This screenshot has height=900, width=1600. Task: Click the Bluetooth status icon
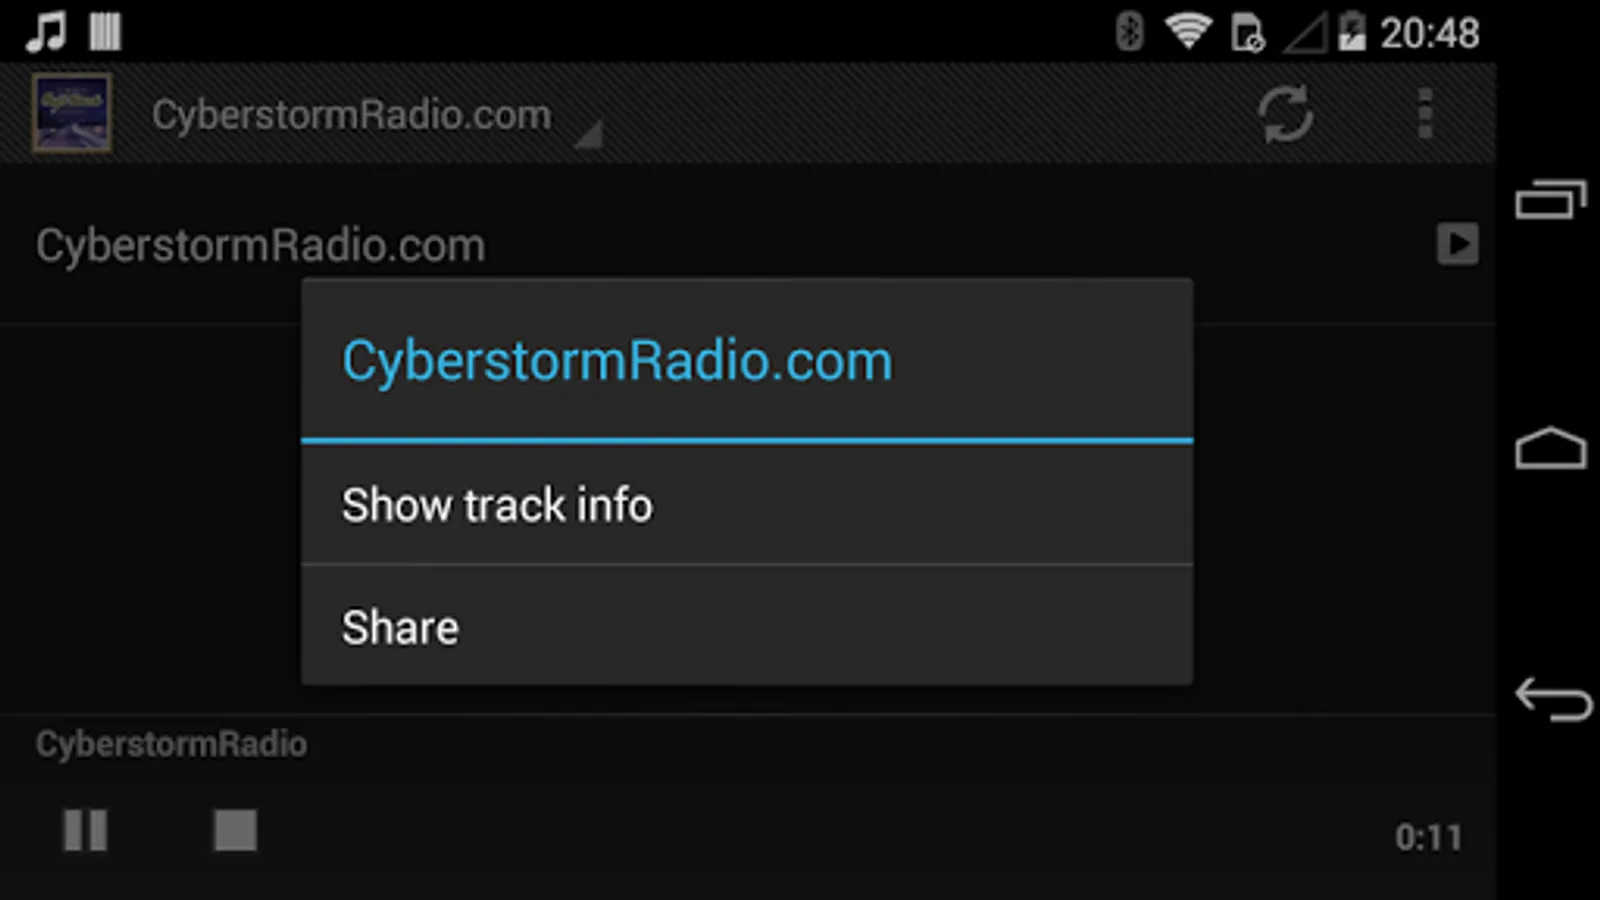1129,32
